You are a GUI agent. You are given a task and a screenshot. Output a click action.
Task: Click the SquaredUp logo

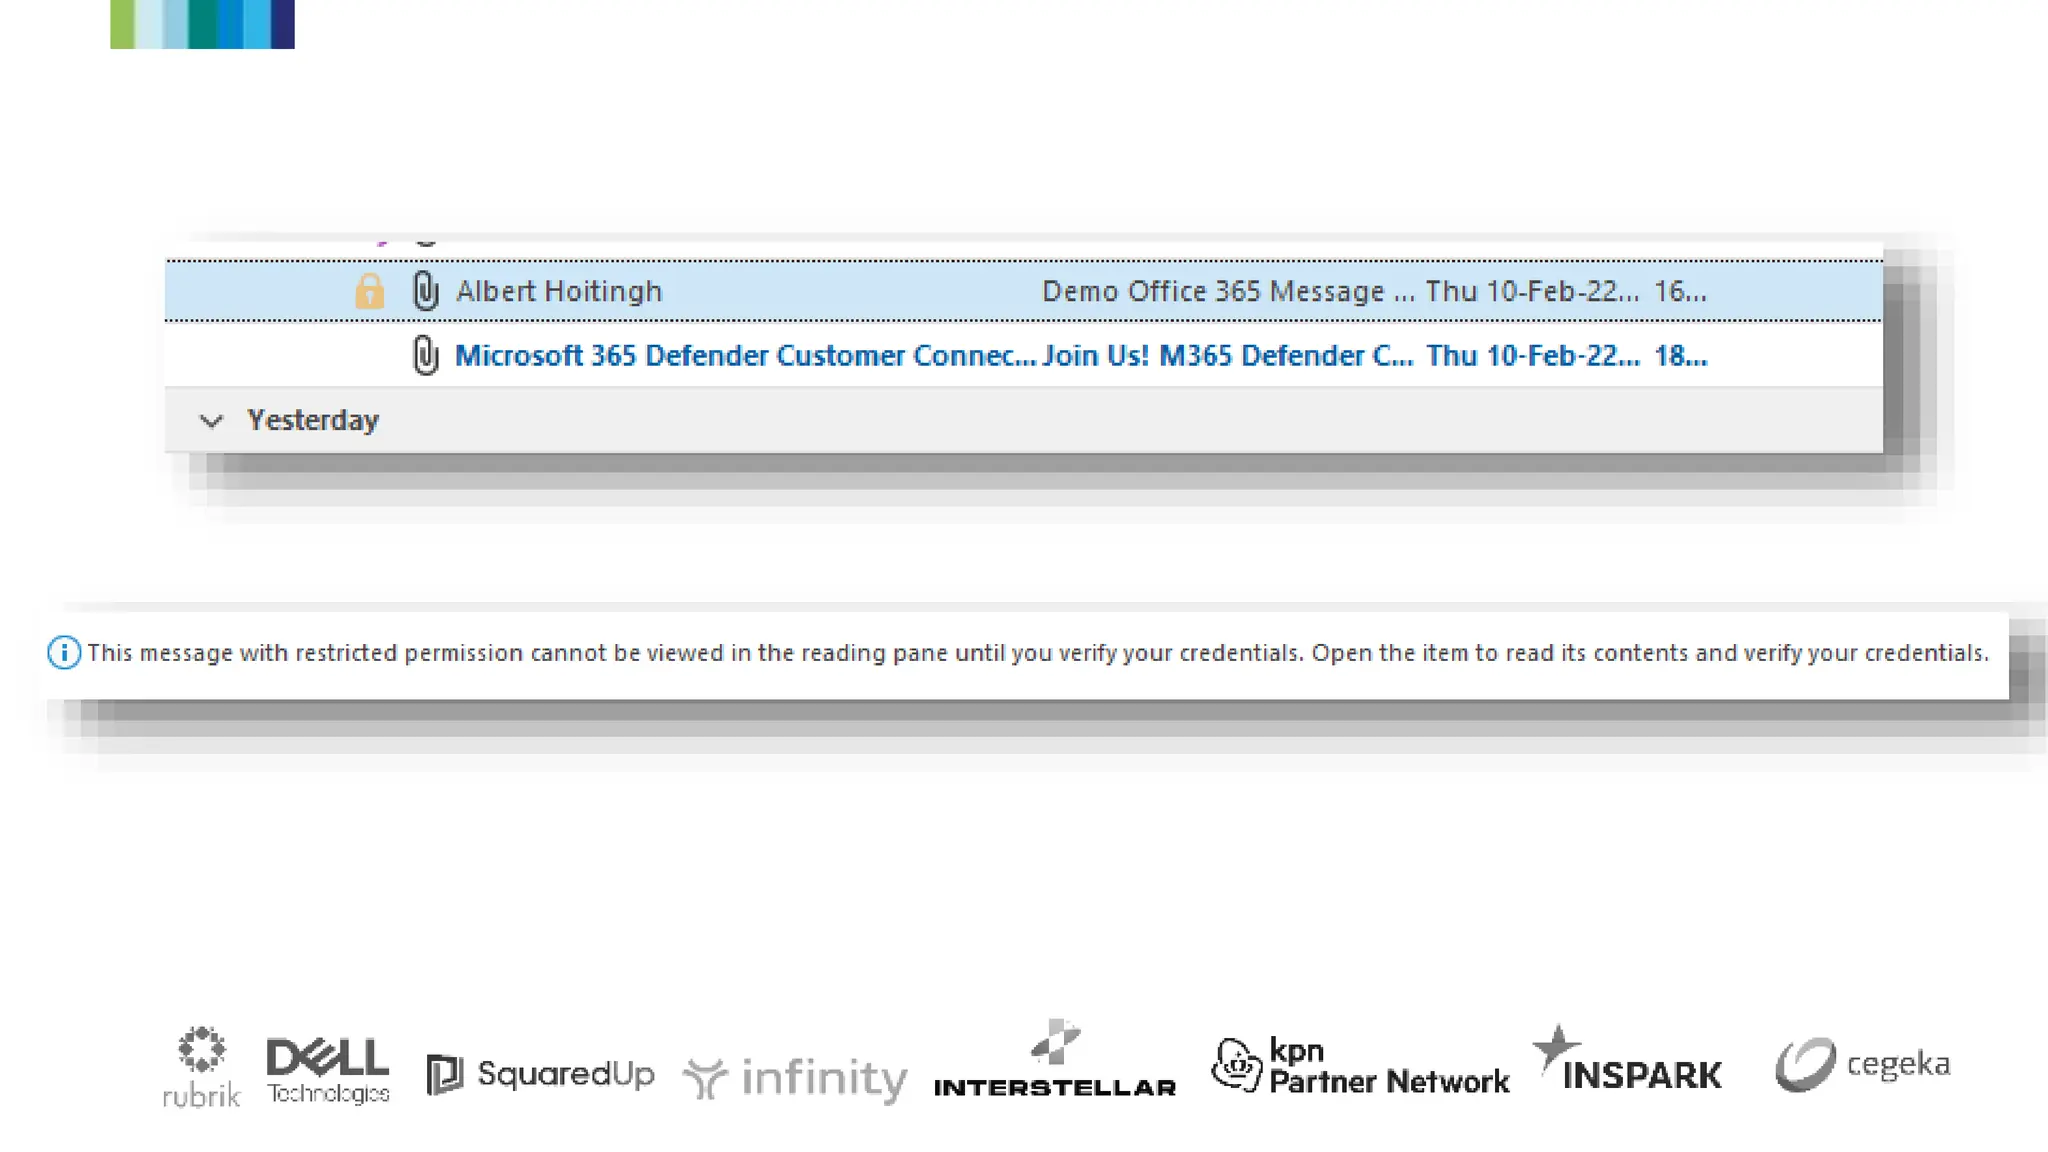pyautogui.click(x=540, y=1074)
